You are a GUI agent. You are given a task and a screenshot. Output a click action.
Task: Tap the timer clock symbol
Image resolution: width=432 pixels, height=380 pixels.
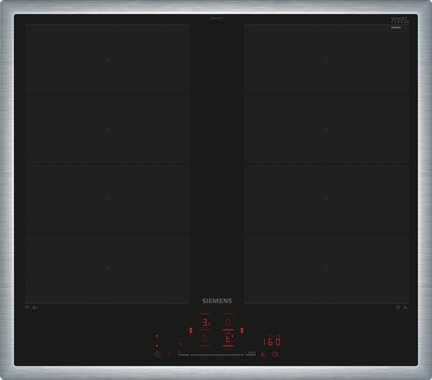click(x=276, y=355)
